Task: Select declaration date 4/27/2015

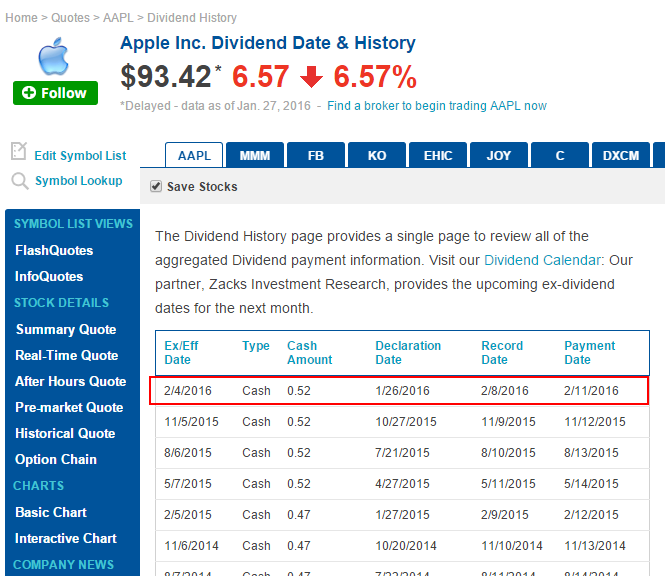Action: tap(402, 484)
